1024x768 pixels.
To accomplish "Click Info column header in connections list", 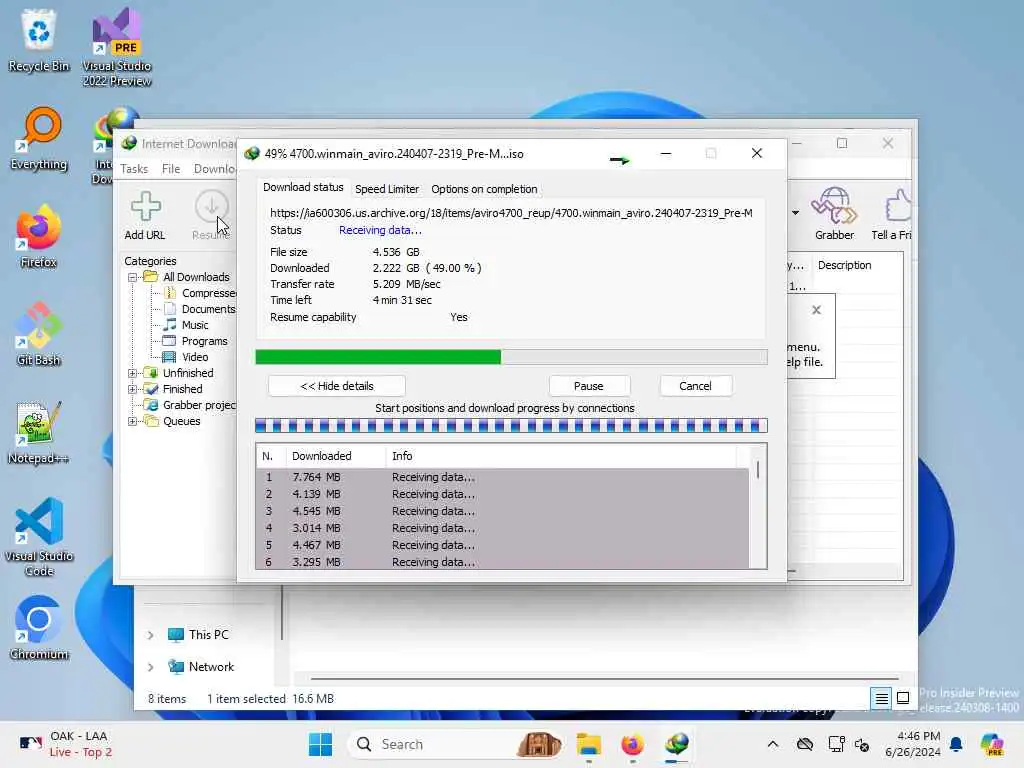I will 562,456.
